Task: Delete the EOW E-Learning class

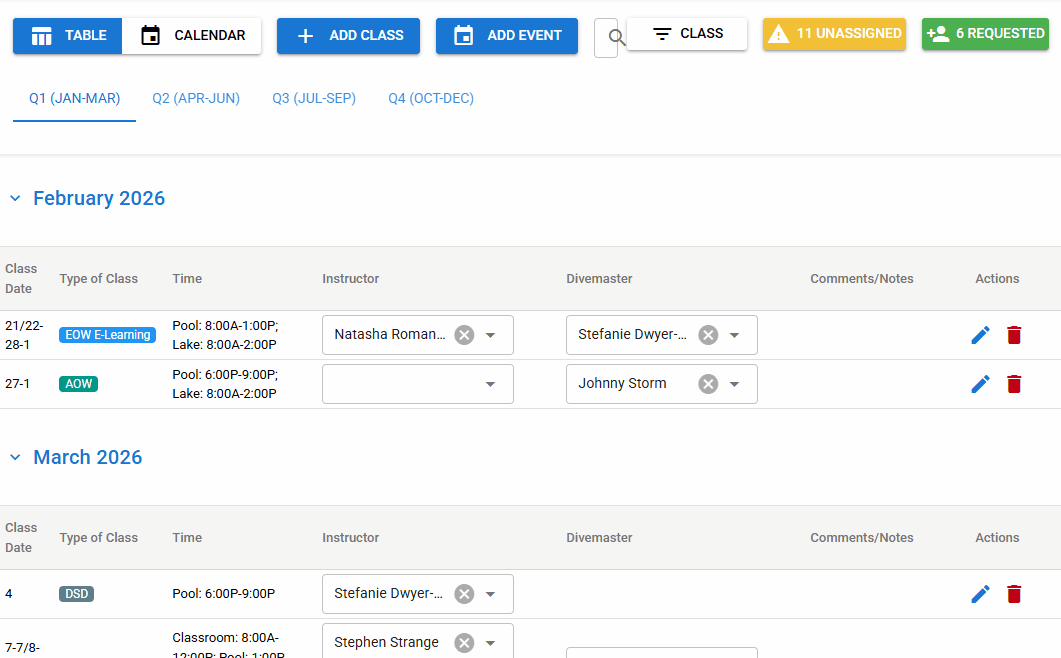Action: pyautogui.click(x=1014, y=335)
